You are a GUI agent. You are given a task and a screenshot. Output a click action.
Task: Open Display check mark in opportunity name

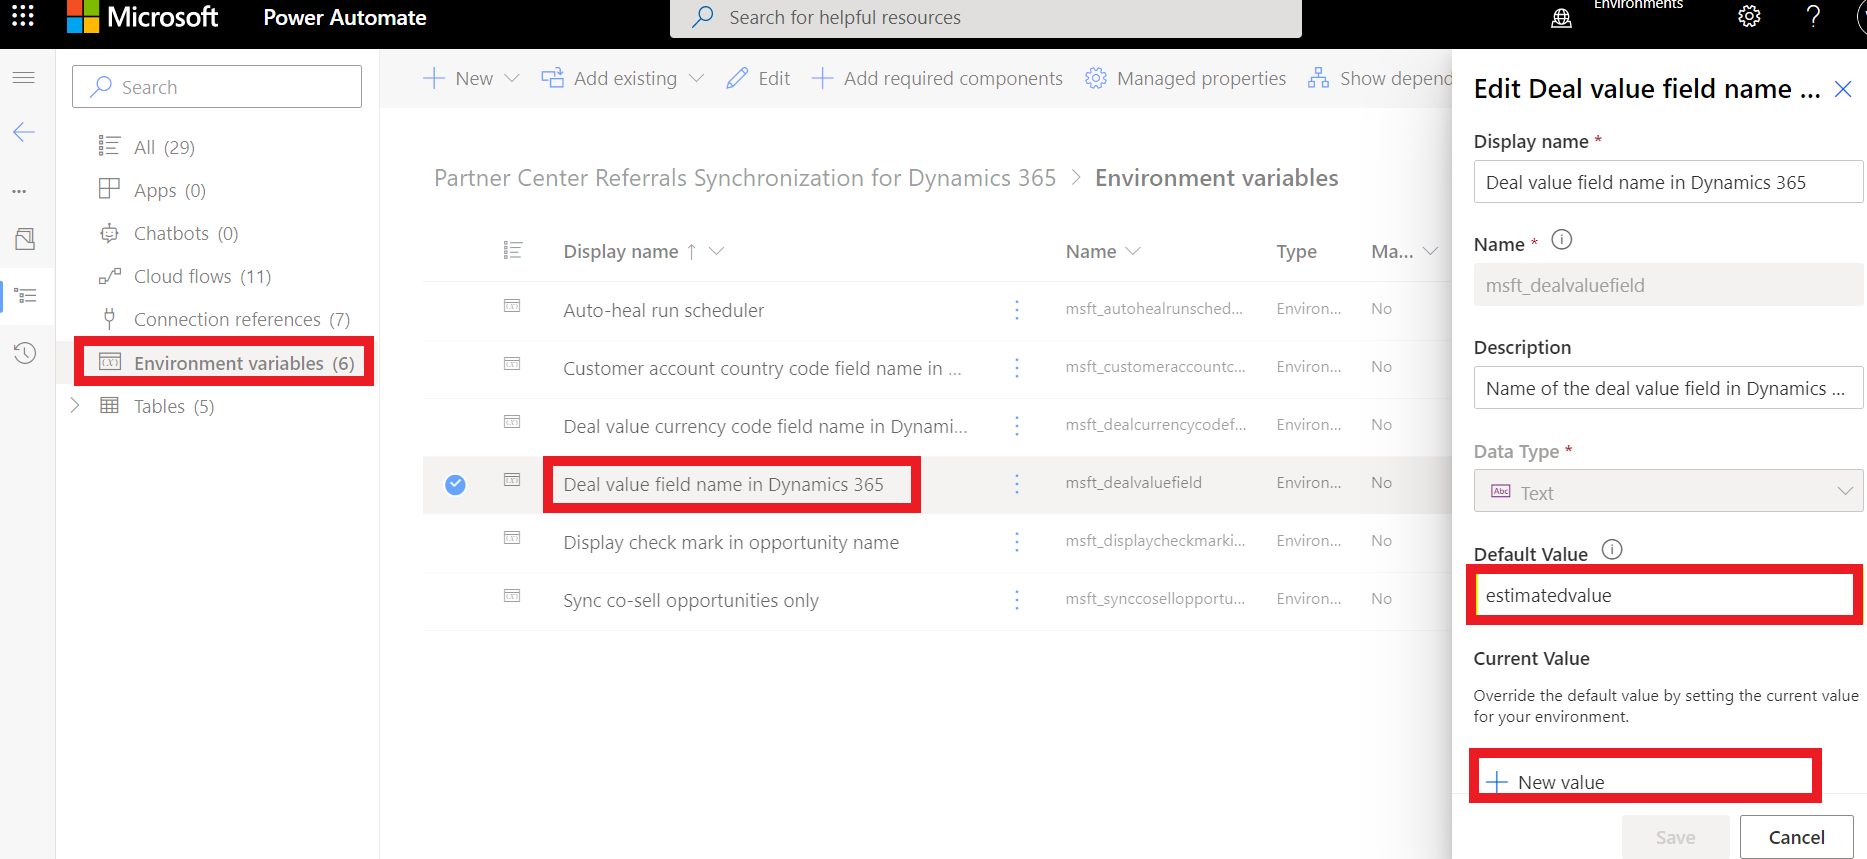coord(731,542)
